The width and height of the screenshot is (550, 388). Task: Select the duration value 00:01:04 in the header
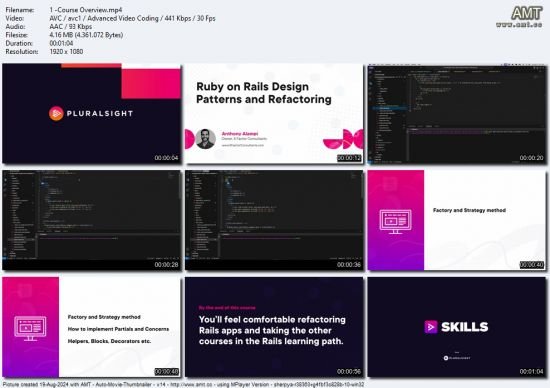[x=61, y=43]
